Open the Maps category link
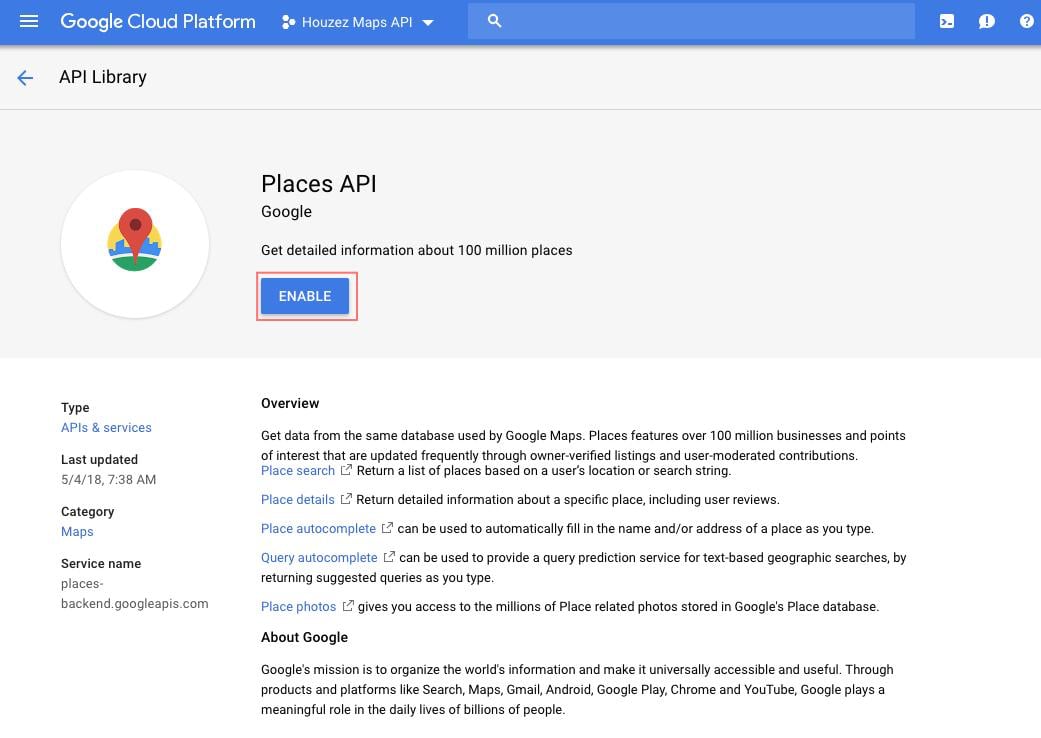The width and height of the screenshot is (1041, 738). (77, 532)
